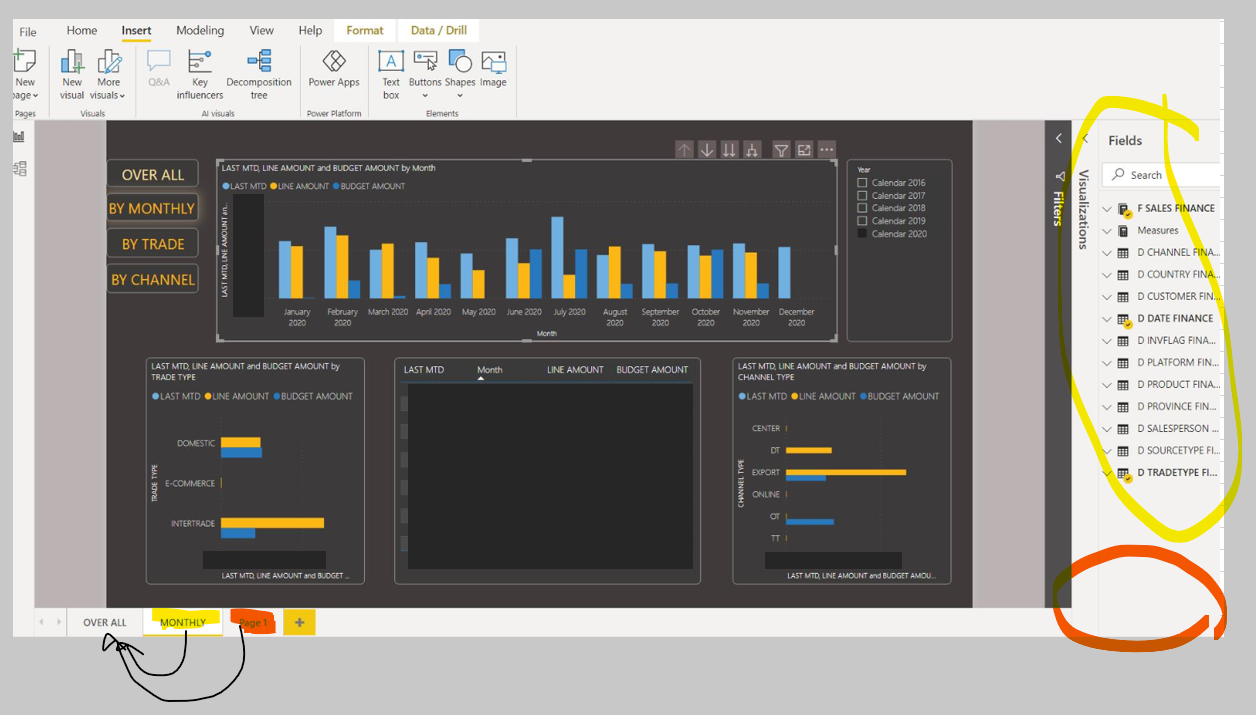Image resolution: width=1256 pixels, height=715 pixels.
Task: Select D PROVINCE FIN... table row
Action: pyautogui.click(x=1161, y=407)
